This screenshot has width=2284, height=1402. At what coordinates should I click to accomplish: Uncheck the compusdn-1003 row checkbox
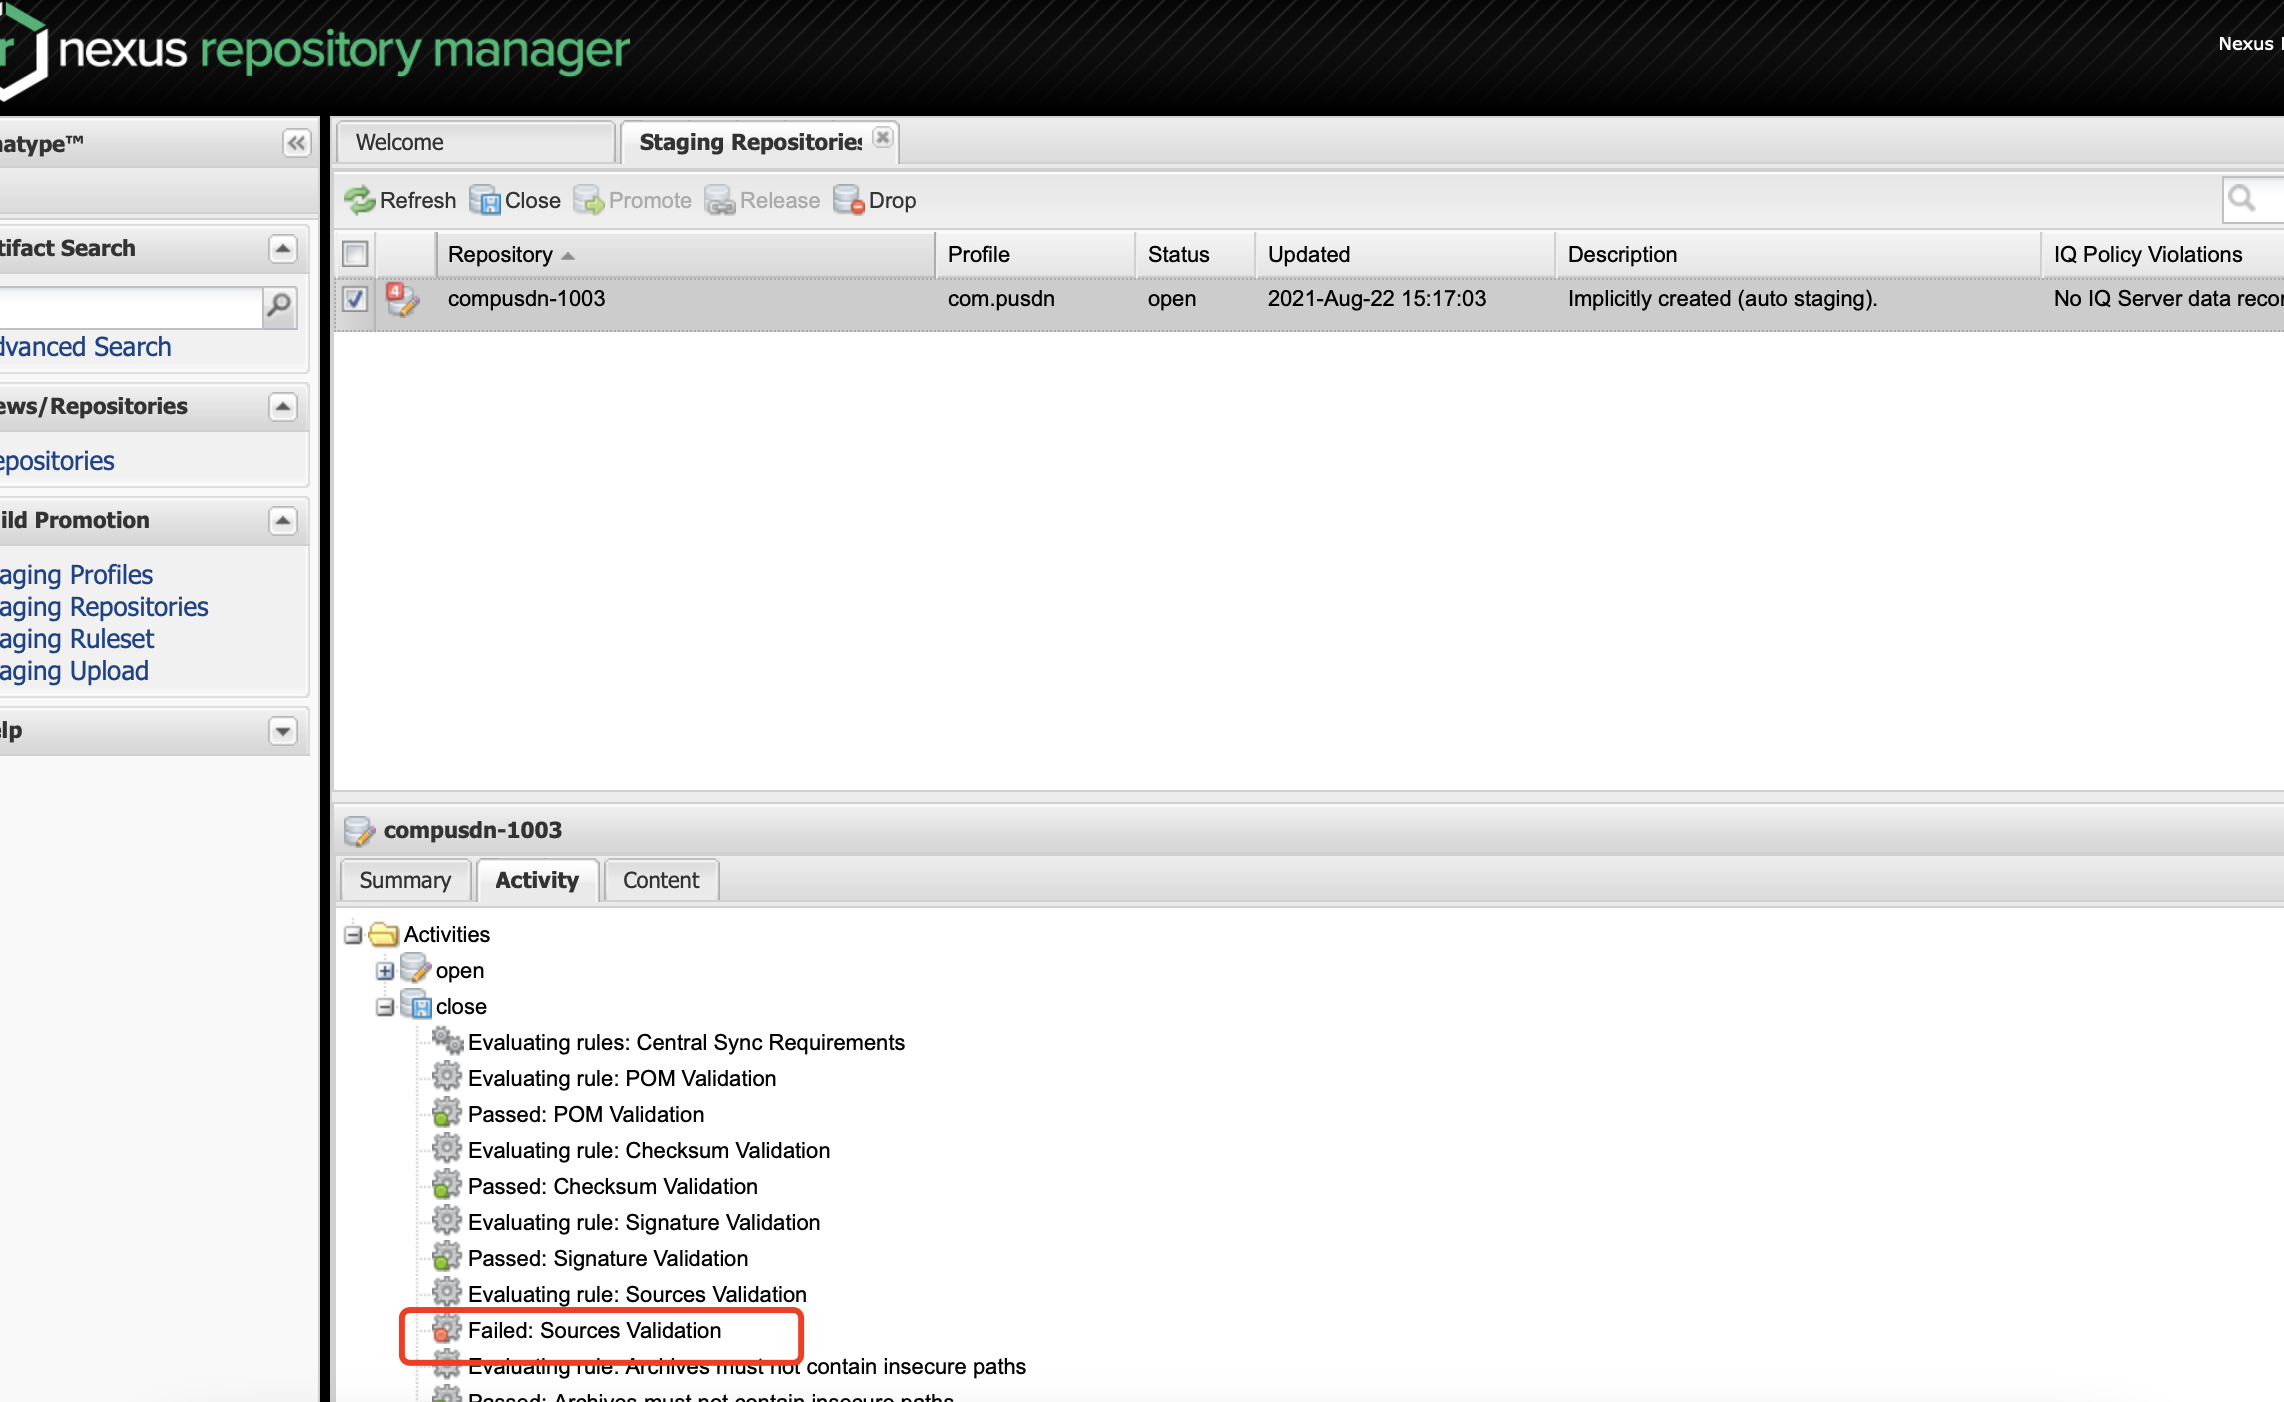click(355, 299)
